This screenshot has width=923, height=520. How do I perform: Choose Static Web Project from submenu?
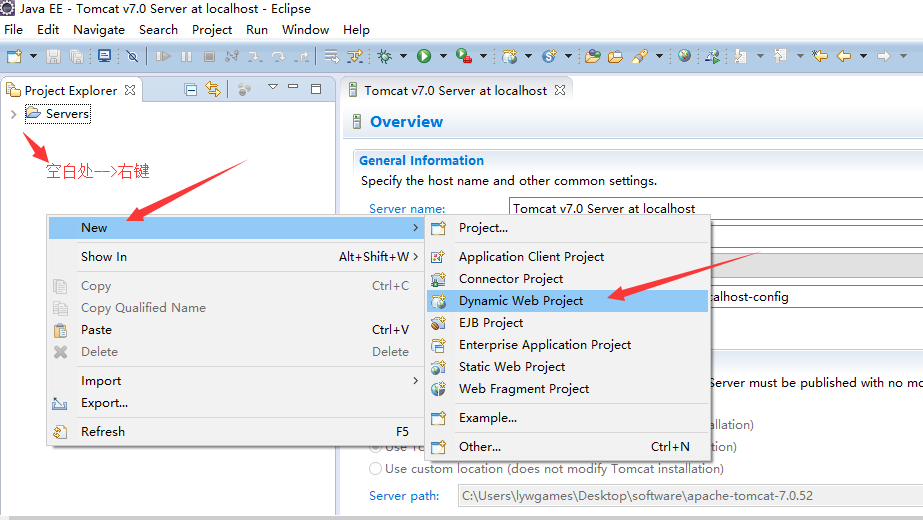pos(567,367)
